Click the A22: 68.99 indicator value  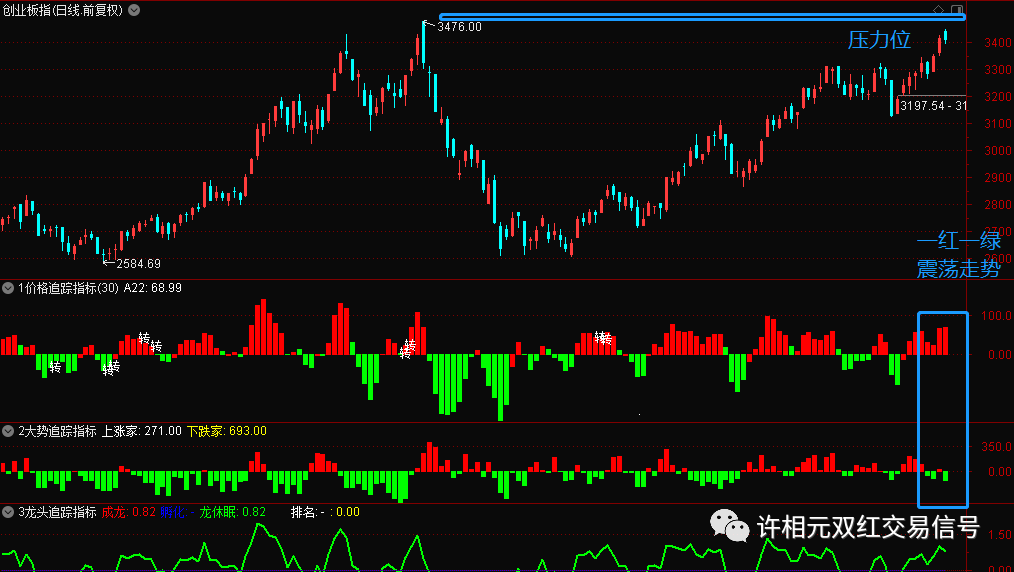click(x=153, y=288)
